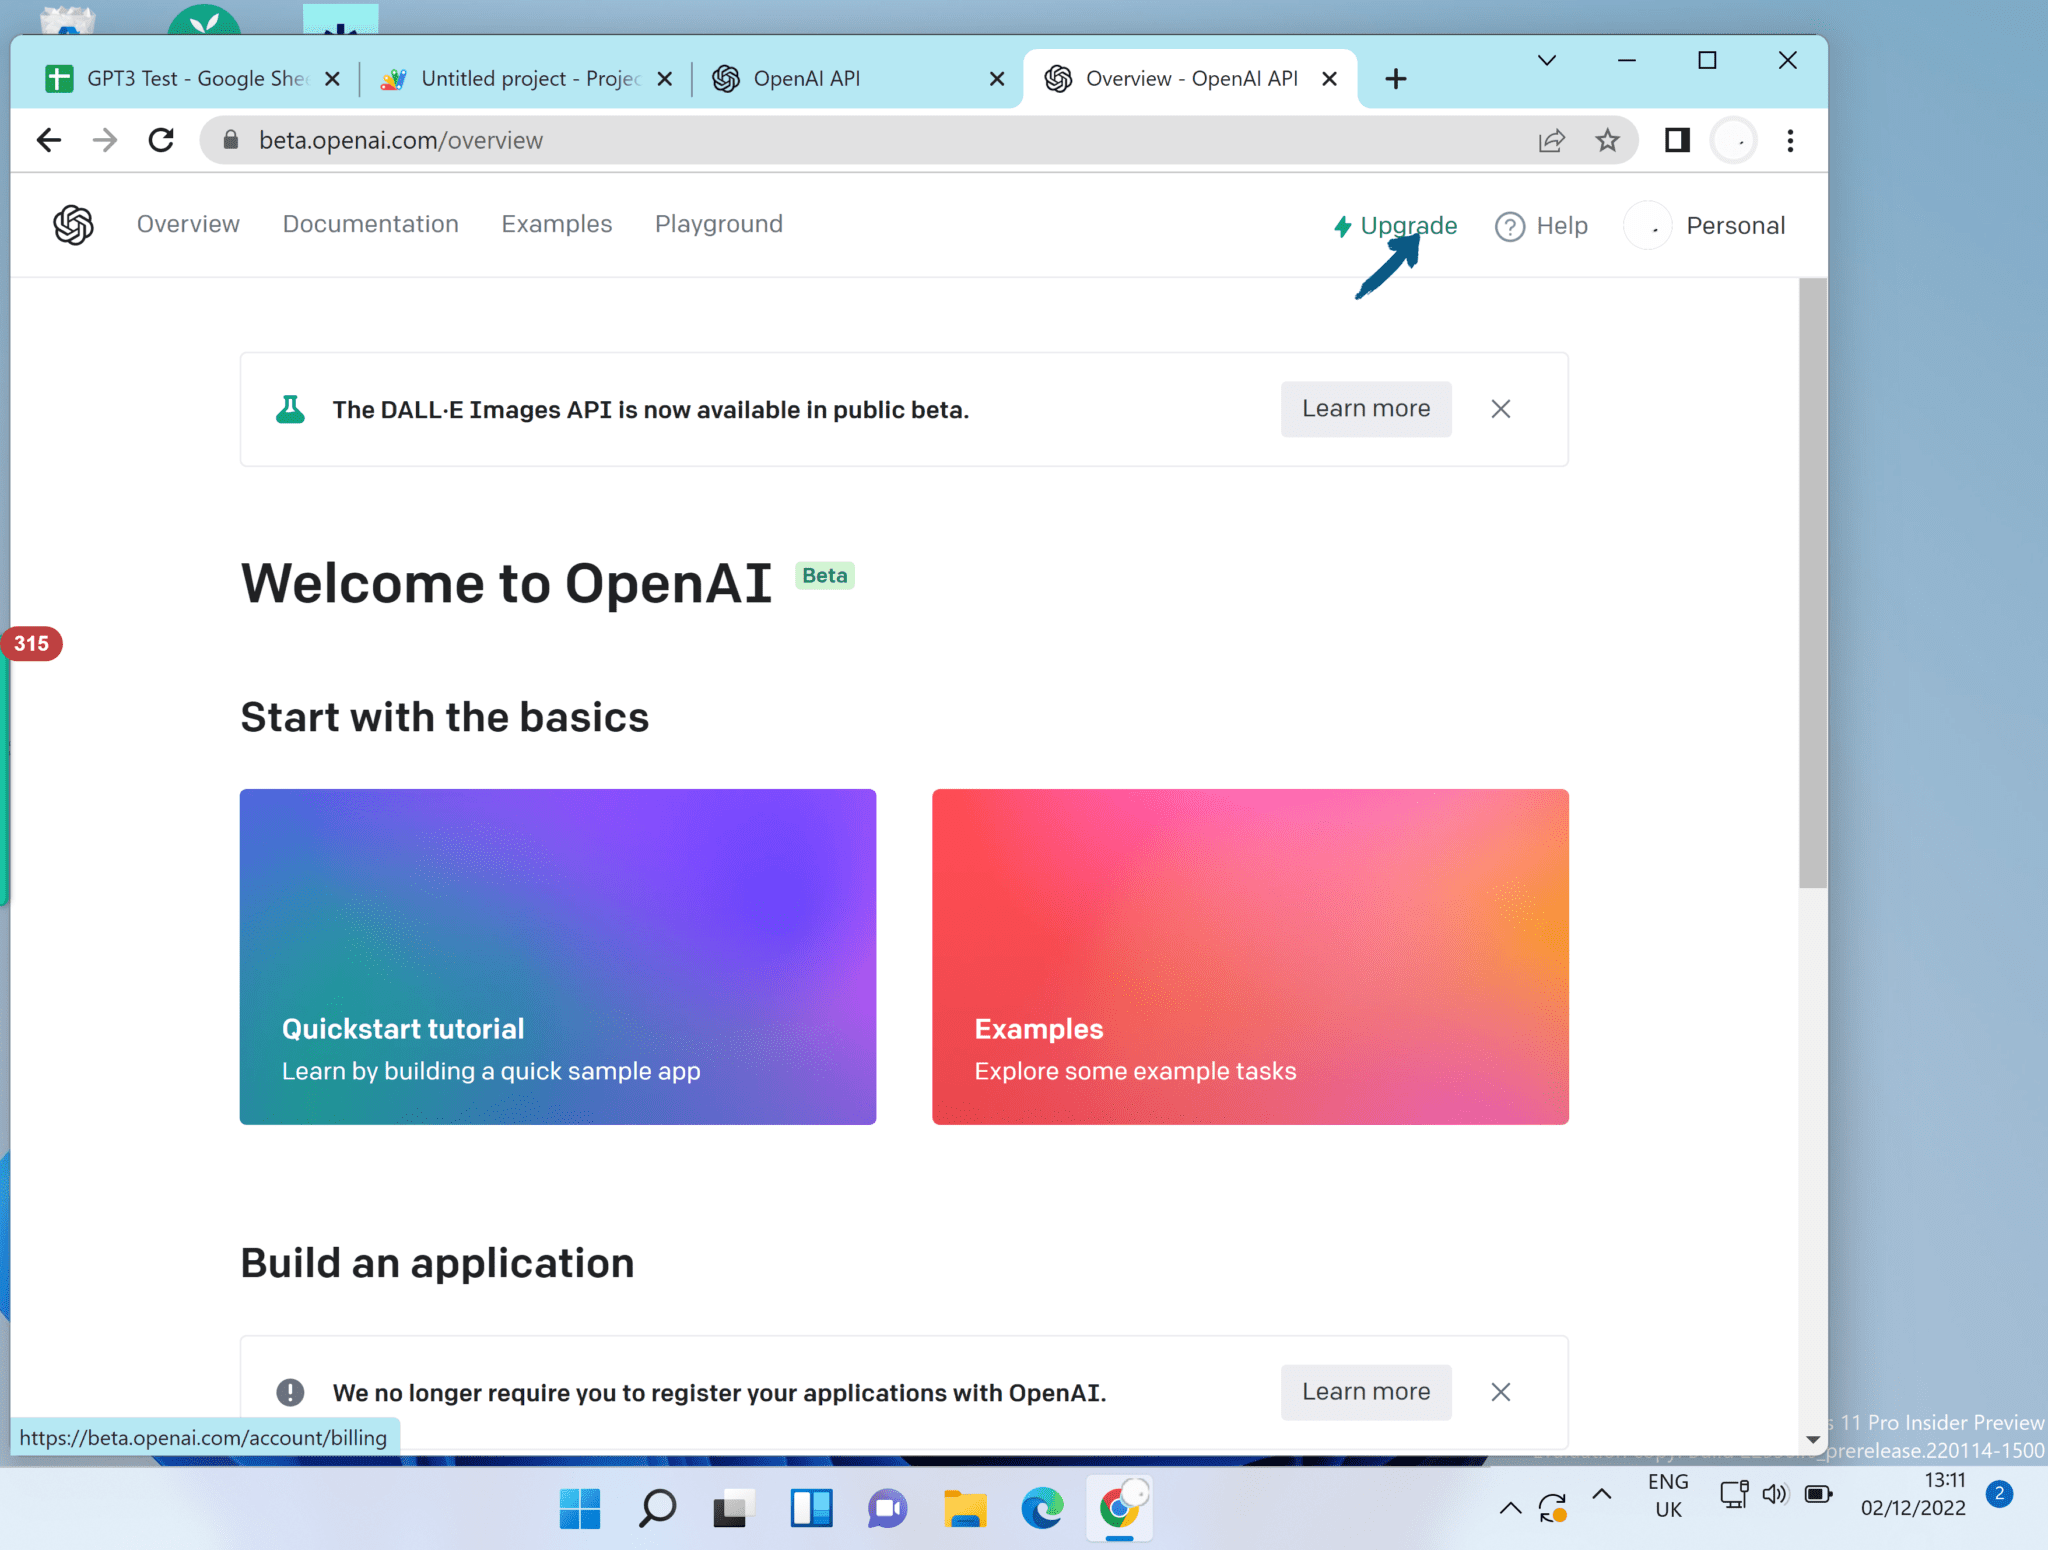Open the tab search chevron

(x=1546, y=60)
